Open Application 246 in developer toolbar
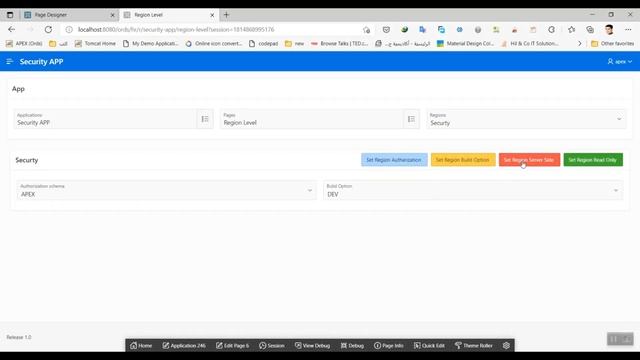 coord(184,345)
